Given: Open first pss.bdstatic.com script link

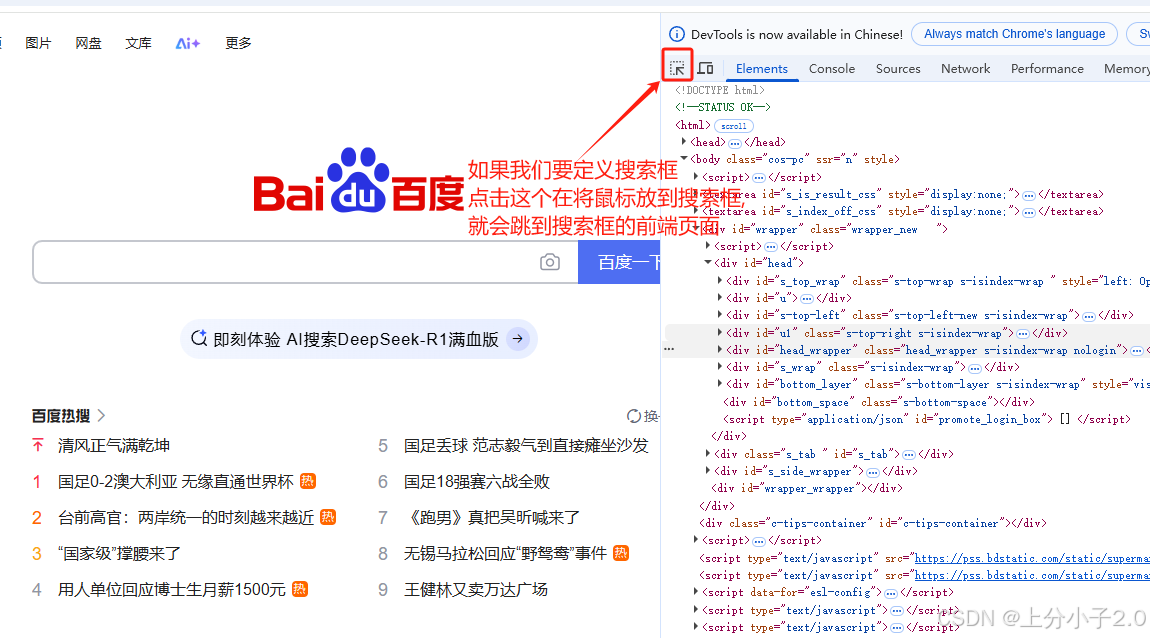Looking at the screenshot, I should tap(1032, 559).
